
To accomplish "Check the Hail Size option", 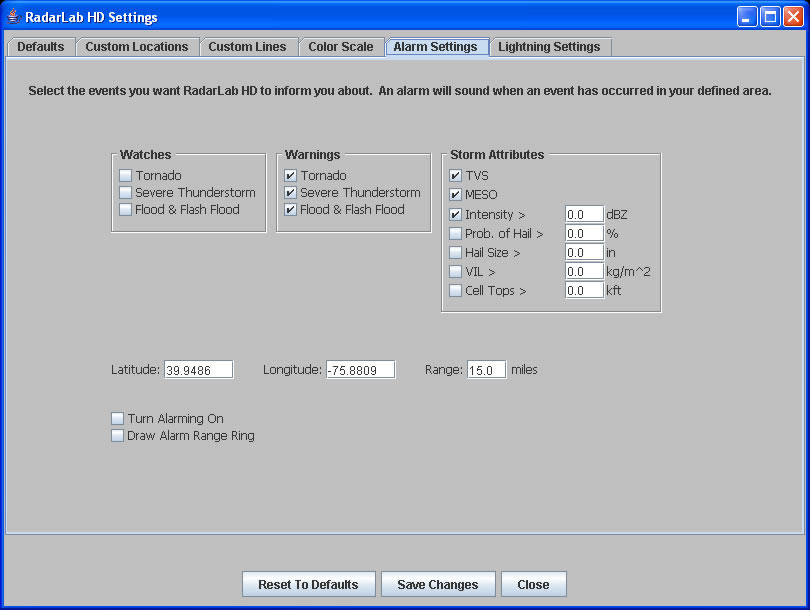I will pyautogui.click(x=455, y=253).
